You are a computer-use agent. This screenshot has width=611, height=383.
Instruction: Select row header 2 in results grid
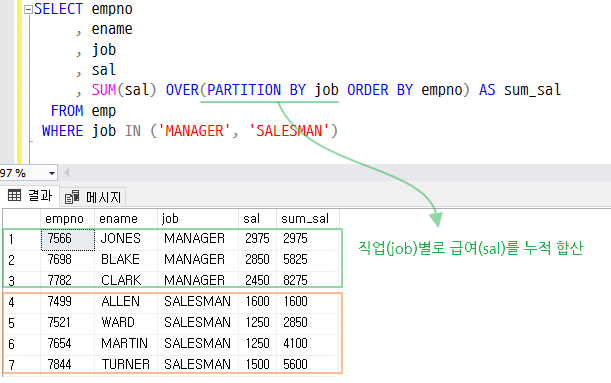coord(21,260)
